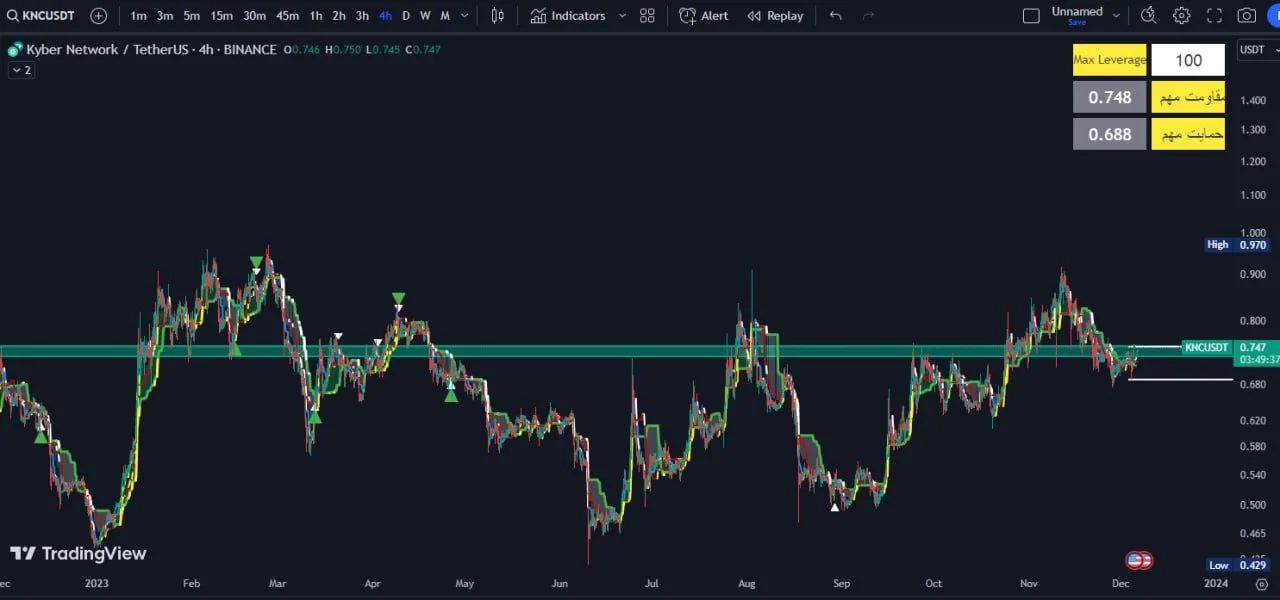Screen dimensions: 1280x600
Task: Click the Low 0.429 price label
Action: [x=1238, y=565]
